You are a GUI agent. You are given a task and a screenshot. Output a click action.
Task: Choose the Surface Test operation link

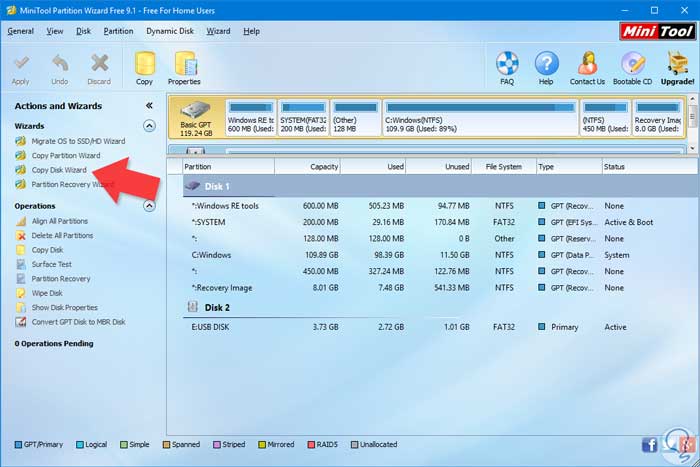click(x=52, y=264)
